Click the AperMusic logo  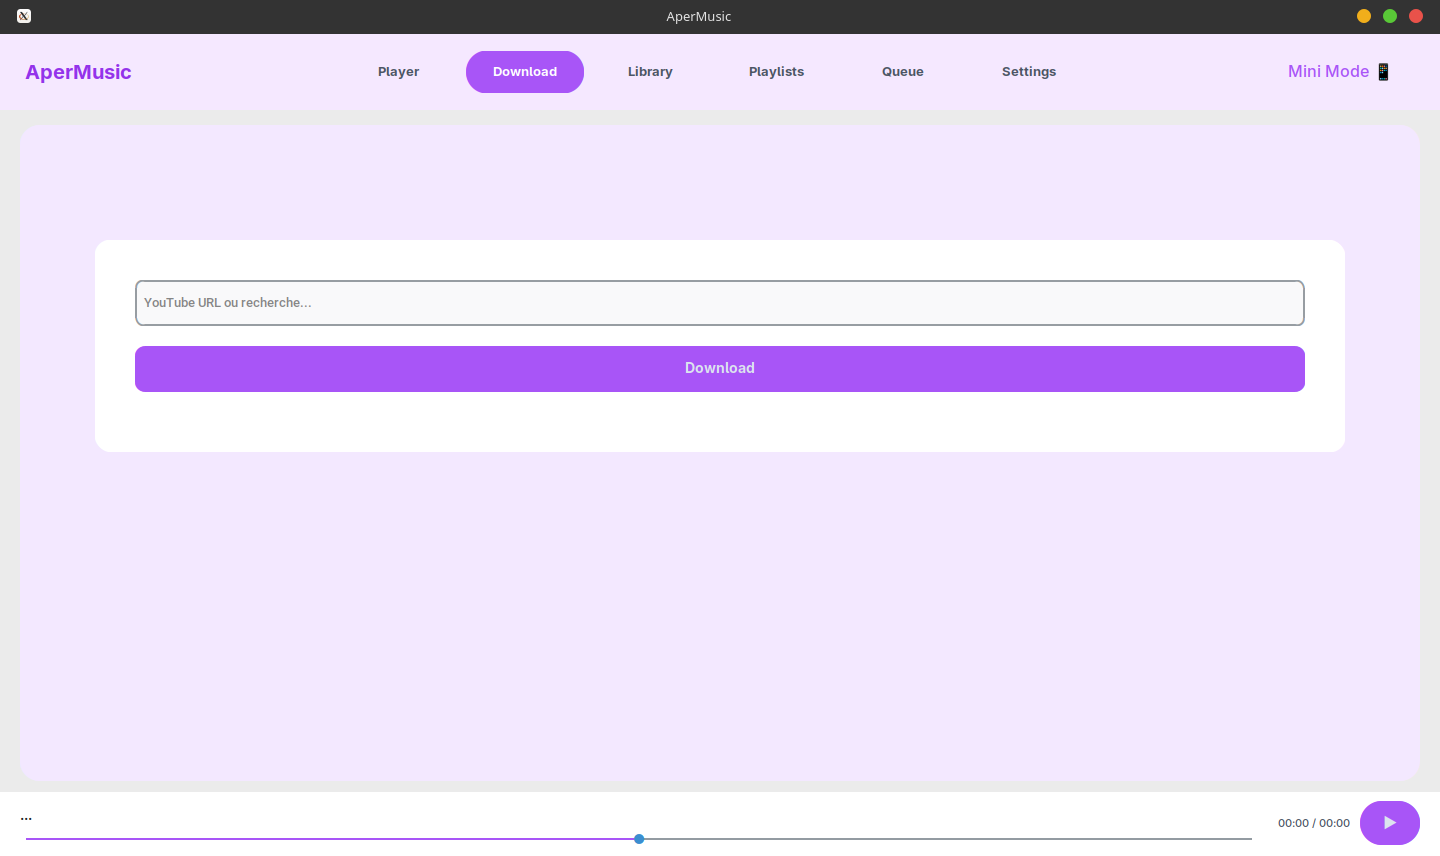(x=78, y=72)
